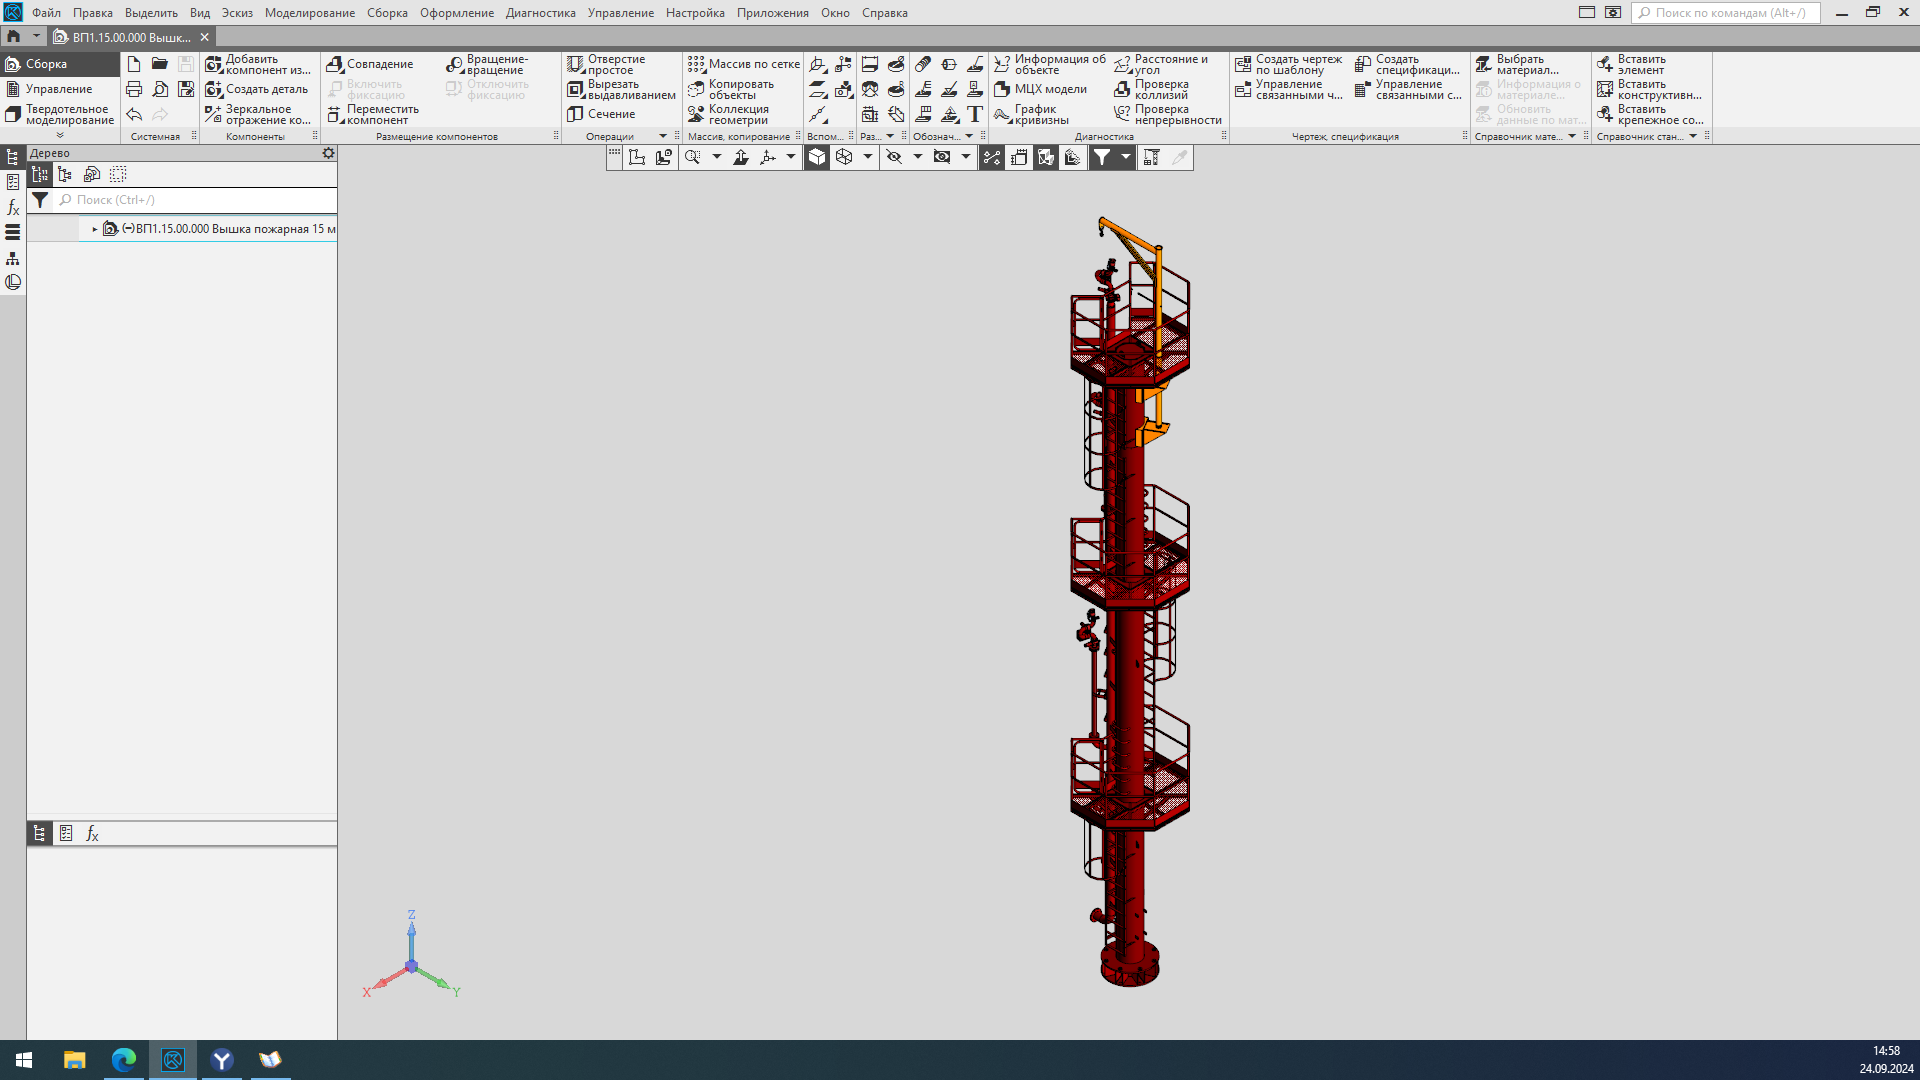
Task: Click Add component from file icon
Action: 214,65
